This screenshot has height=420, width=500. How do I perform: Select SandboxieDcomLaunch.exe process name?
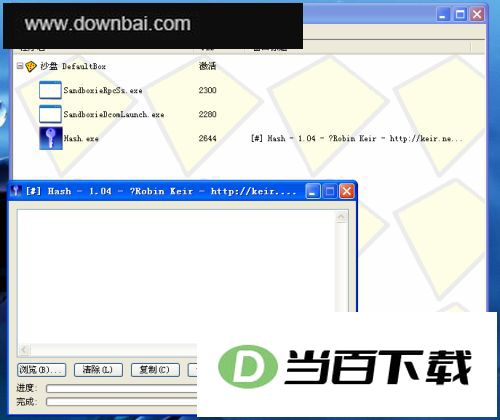[x=114, y=114]
